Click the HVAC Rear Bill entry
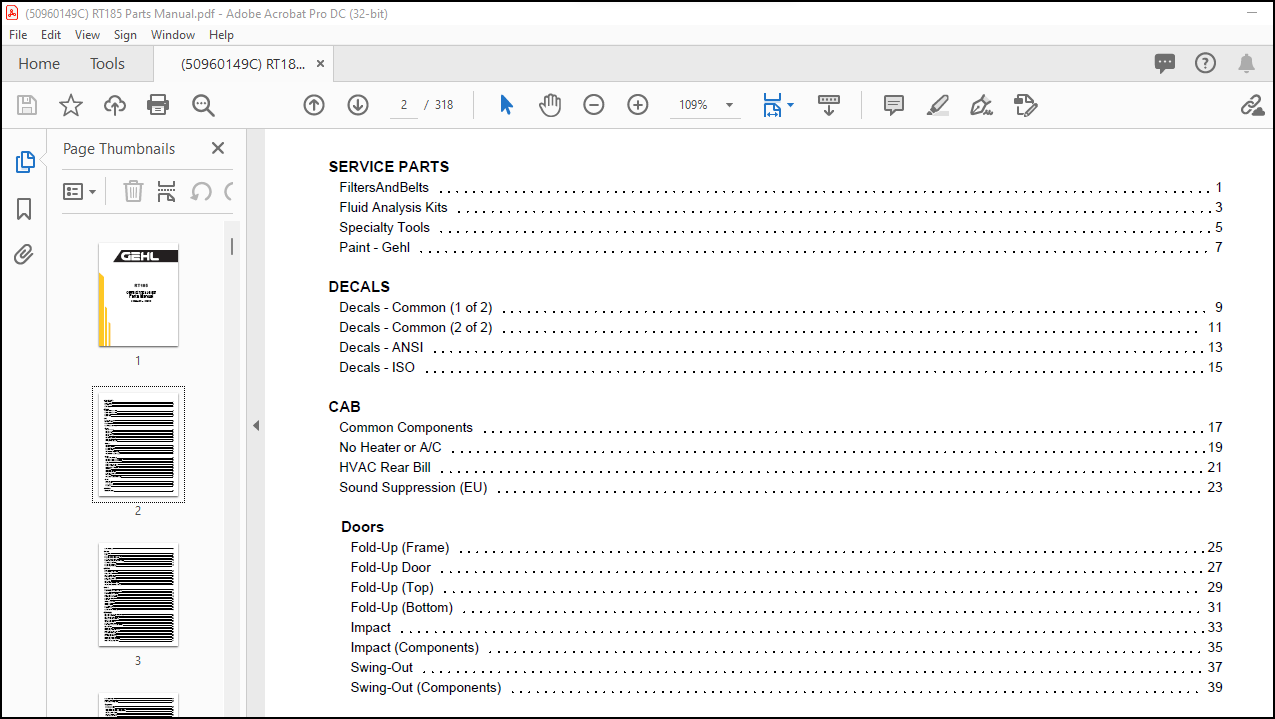The height and width of the screenshot is (719, 1275). pyautogui.click(x=385, y=468)
